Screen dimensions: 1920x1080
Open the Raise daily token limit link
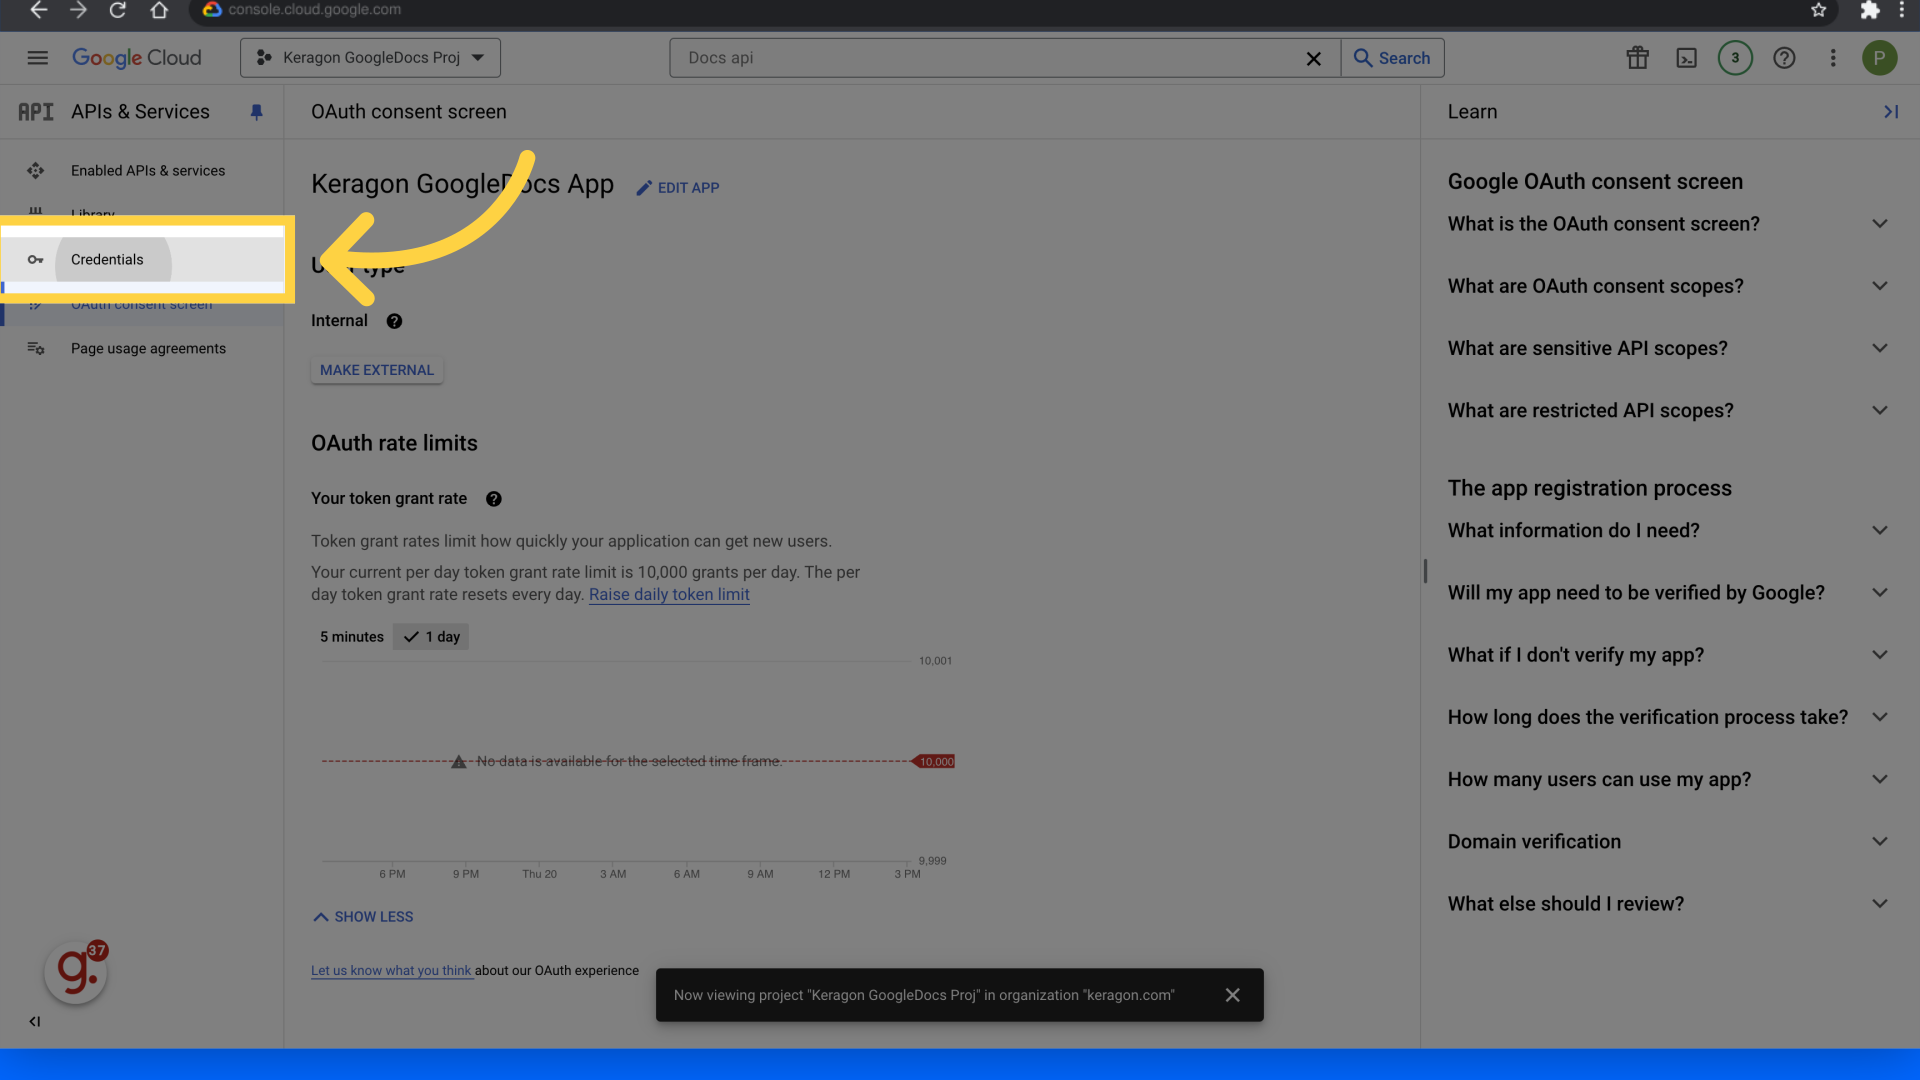coord(669,595)
